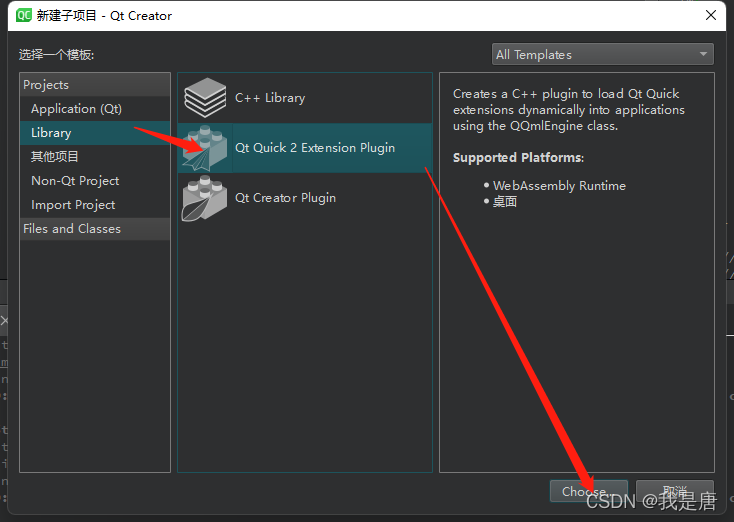Select the Application (Qt) category

point(95,109)
